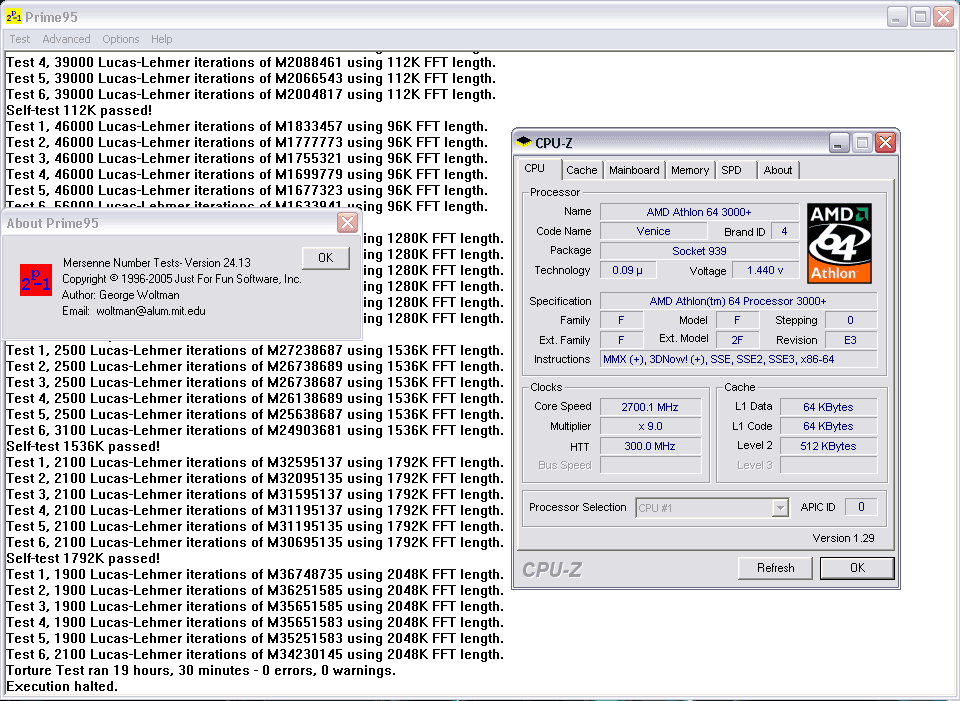Viewport: 960px width, 701px height.
Task: Click the 'Torture Test ran 19 hours' line
Action: tap(201, 670)
